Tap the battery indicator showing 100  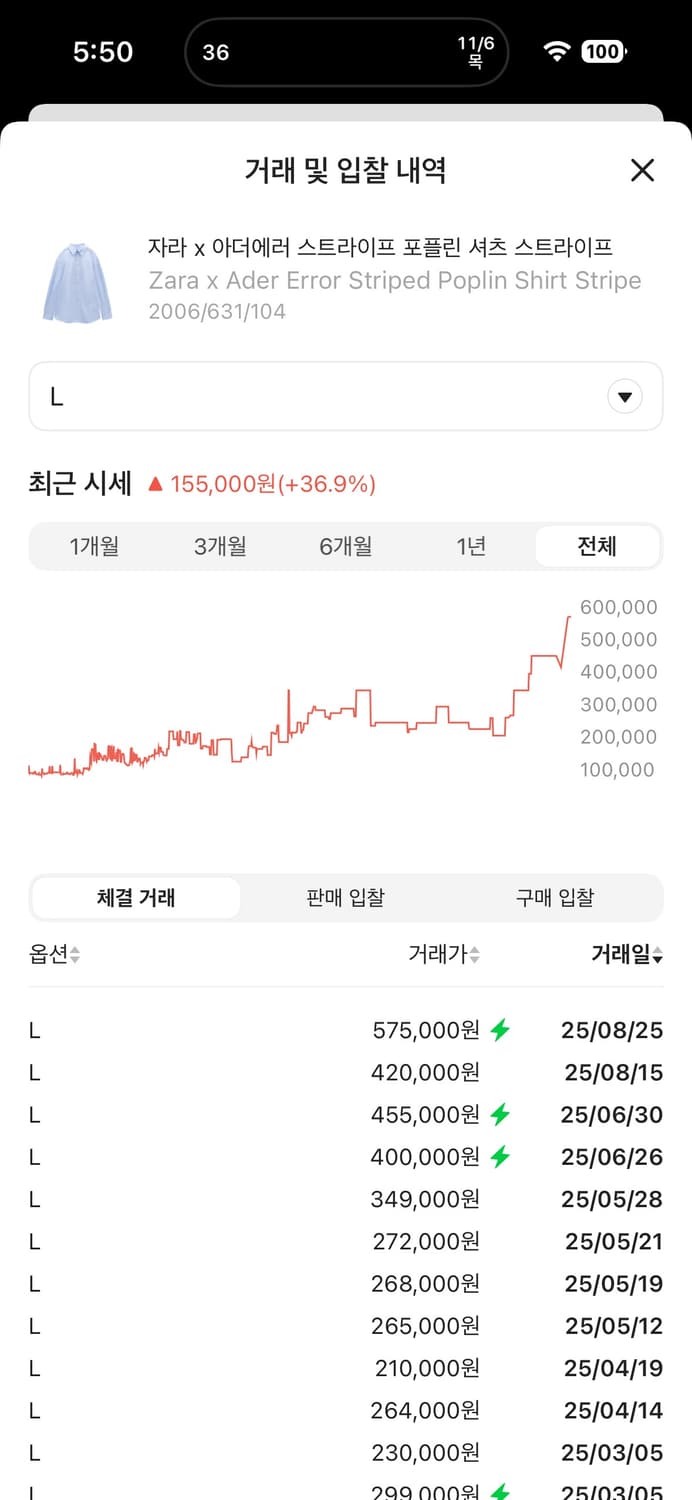click(x=603, y=49)
